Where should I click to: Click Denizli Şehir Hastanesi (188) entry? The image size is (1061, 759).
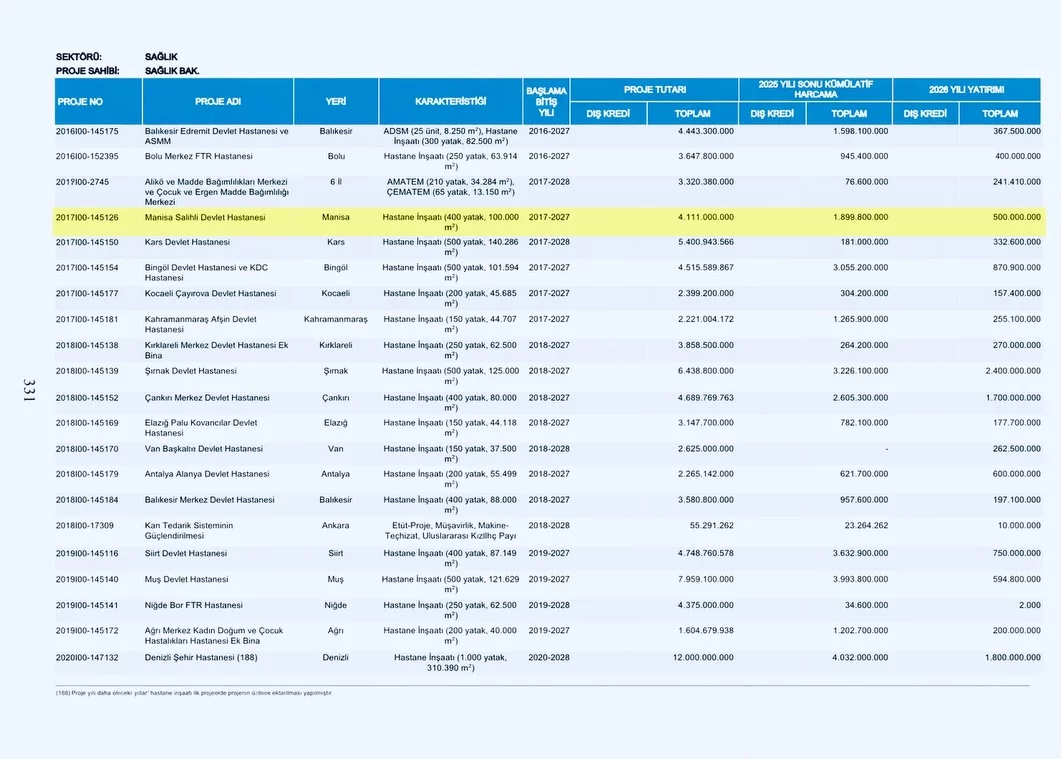coord(201,657)
